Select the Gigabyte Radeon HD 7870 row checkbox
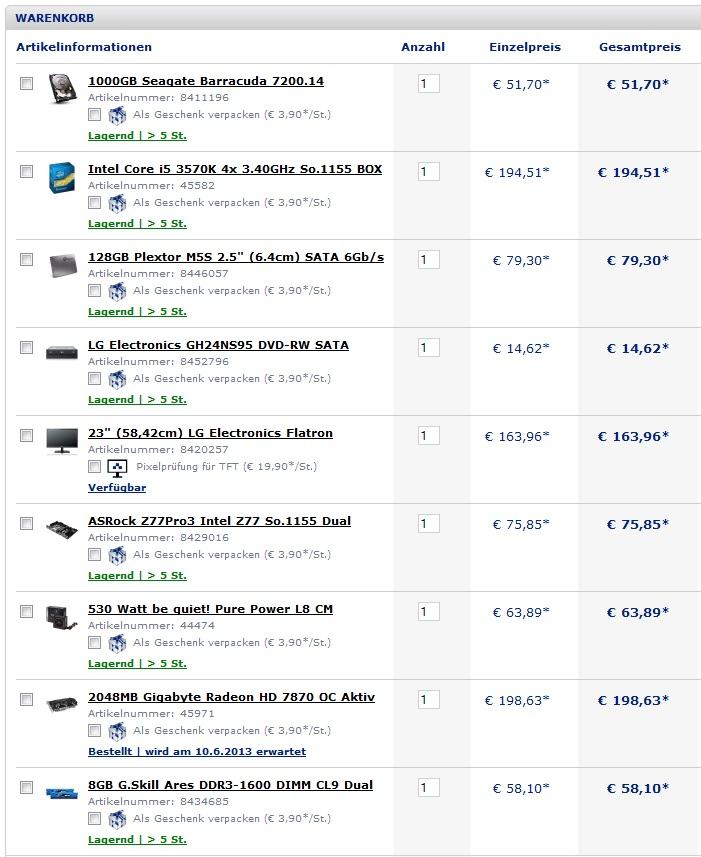The image size is (701, 857). [26, 700]
